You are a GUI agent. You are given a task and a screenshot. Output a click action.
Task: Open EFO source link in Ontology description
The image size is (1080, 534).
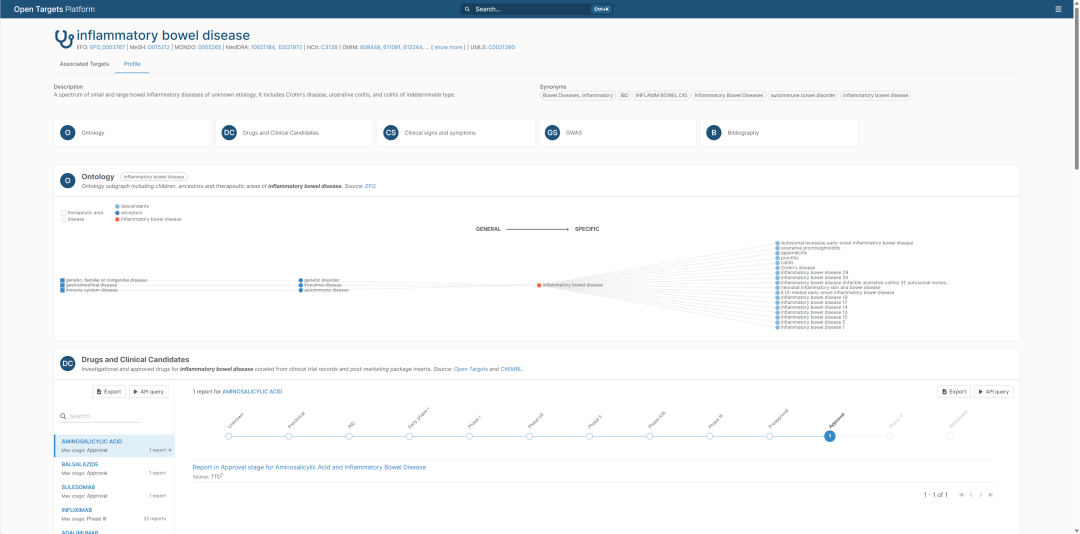(371, 186)
